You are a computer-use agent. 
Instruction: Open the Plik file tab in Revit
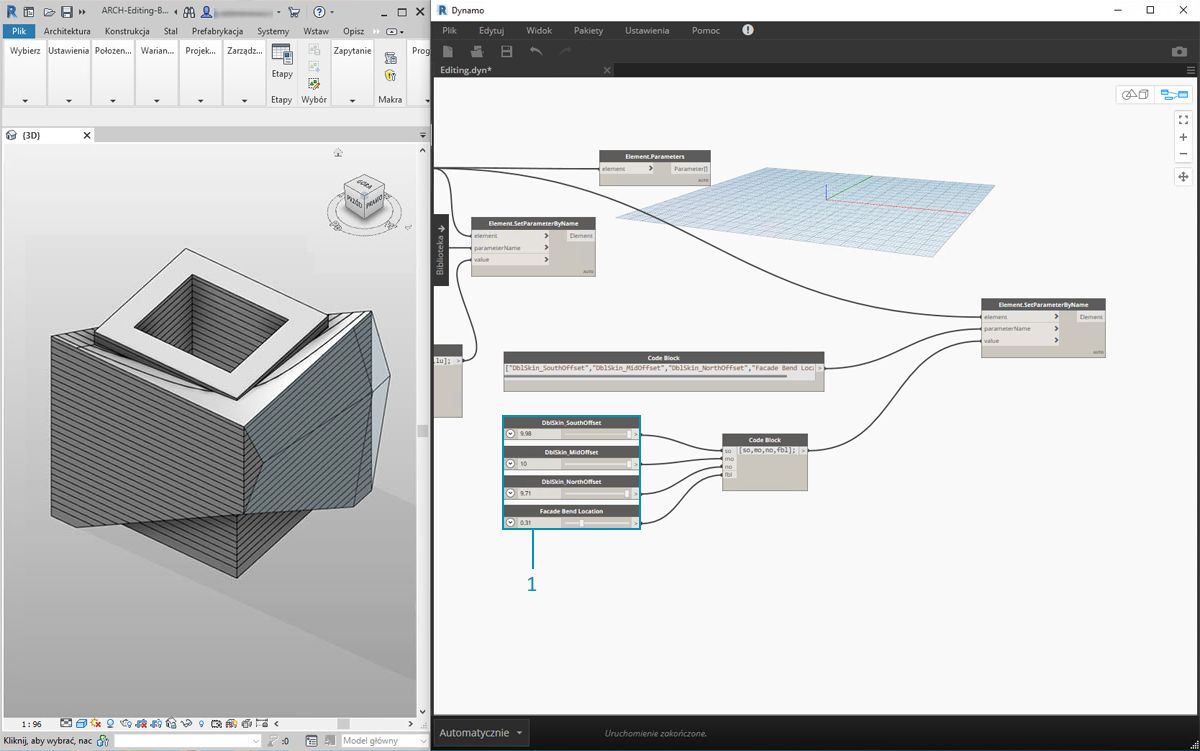[19, 31]
